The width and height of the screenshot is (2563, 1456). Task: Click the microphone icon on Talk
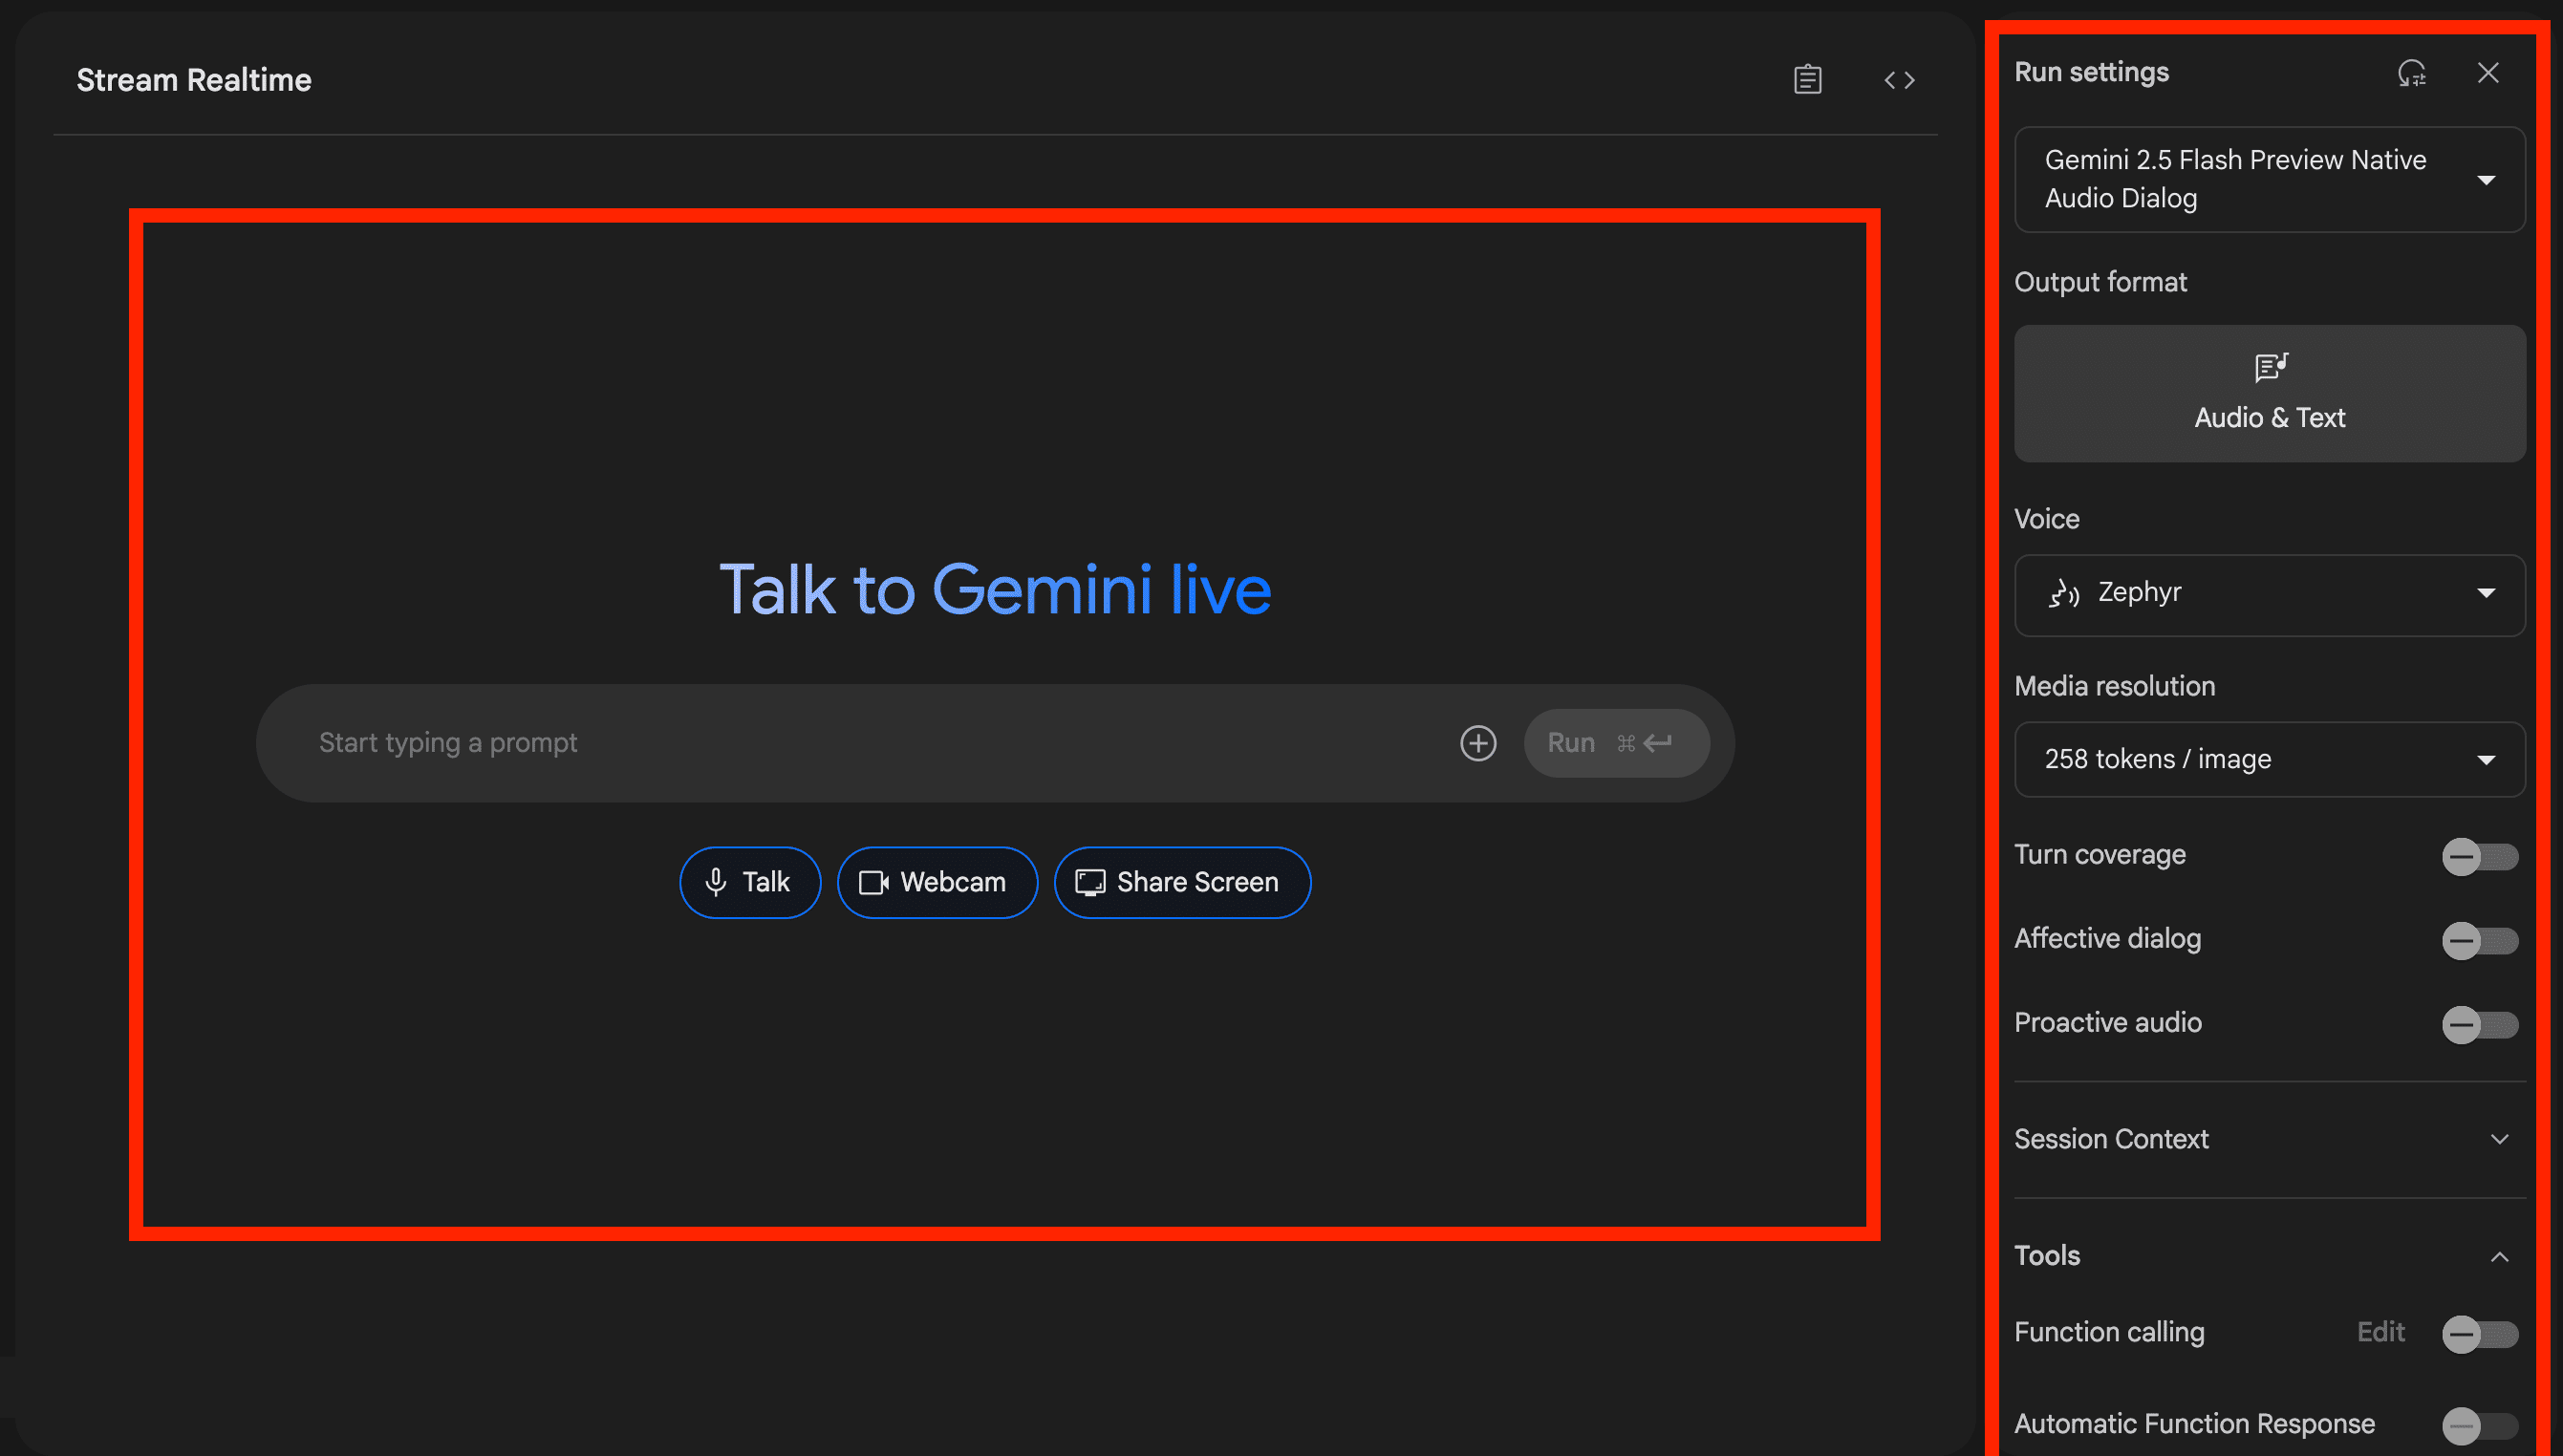tap(715, 882)
